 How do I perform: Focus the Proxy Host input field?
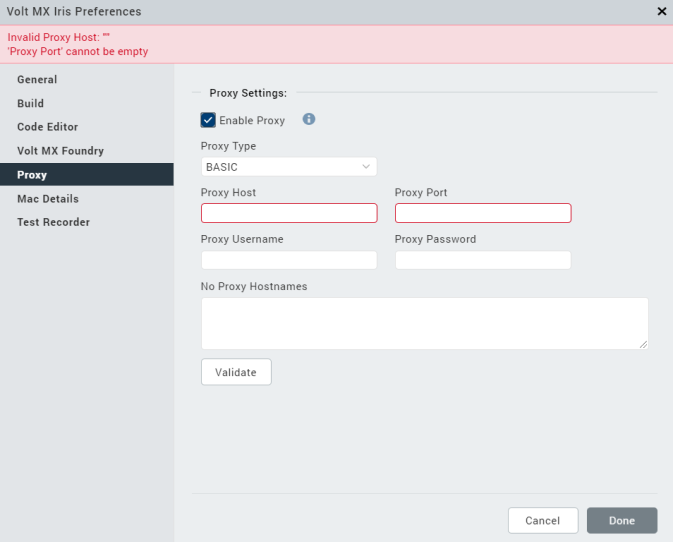coord(289,213)
